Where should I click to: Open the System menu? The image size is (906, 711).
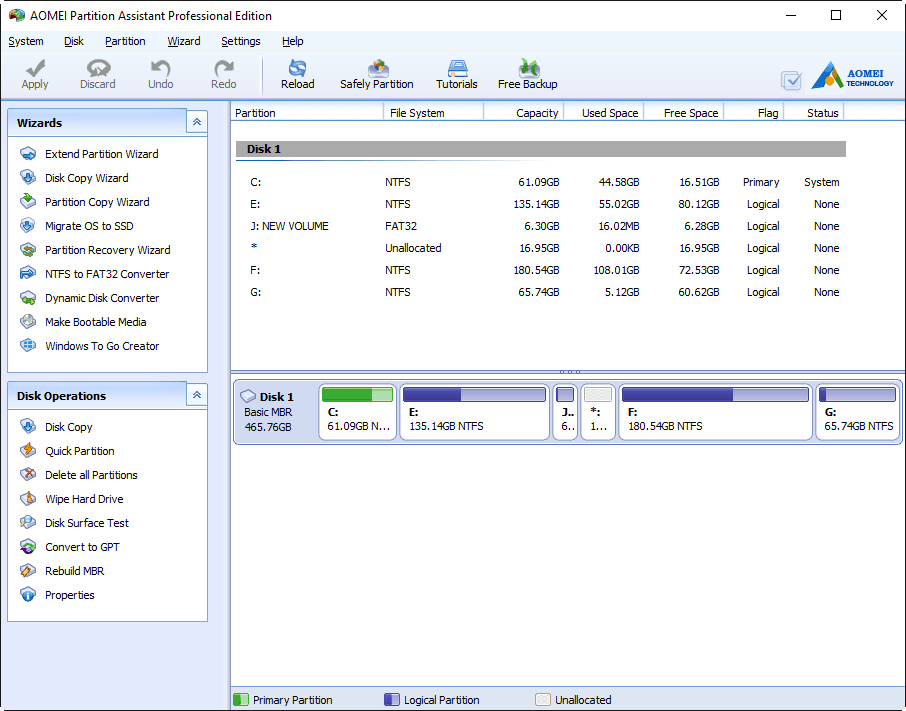[26, 41]
